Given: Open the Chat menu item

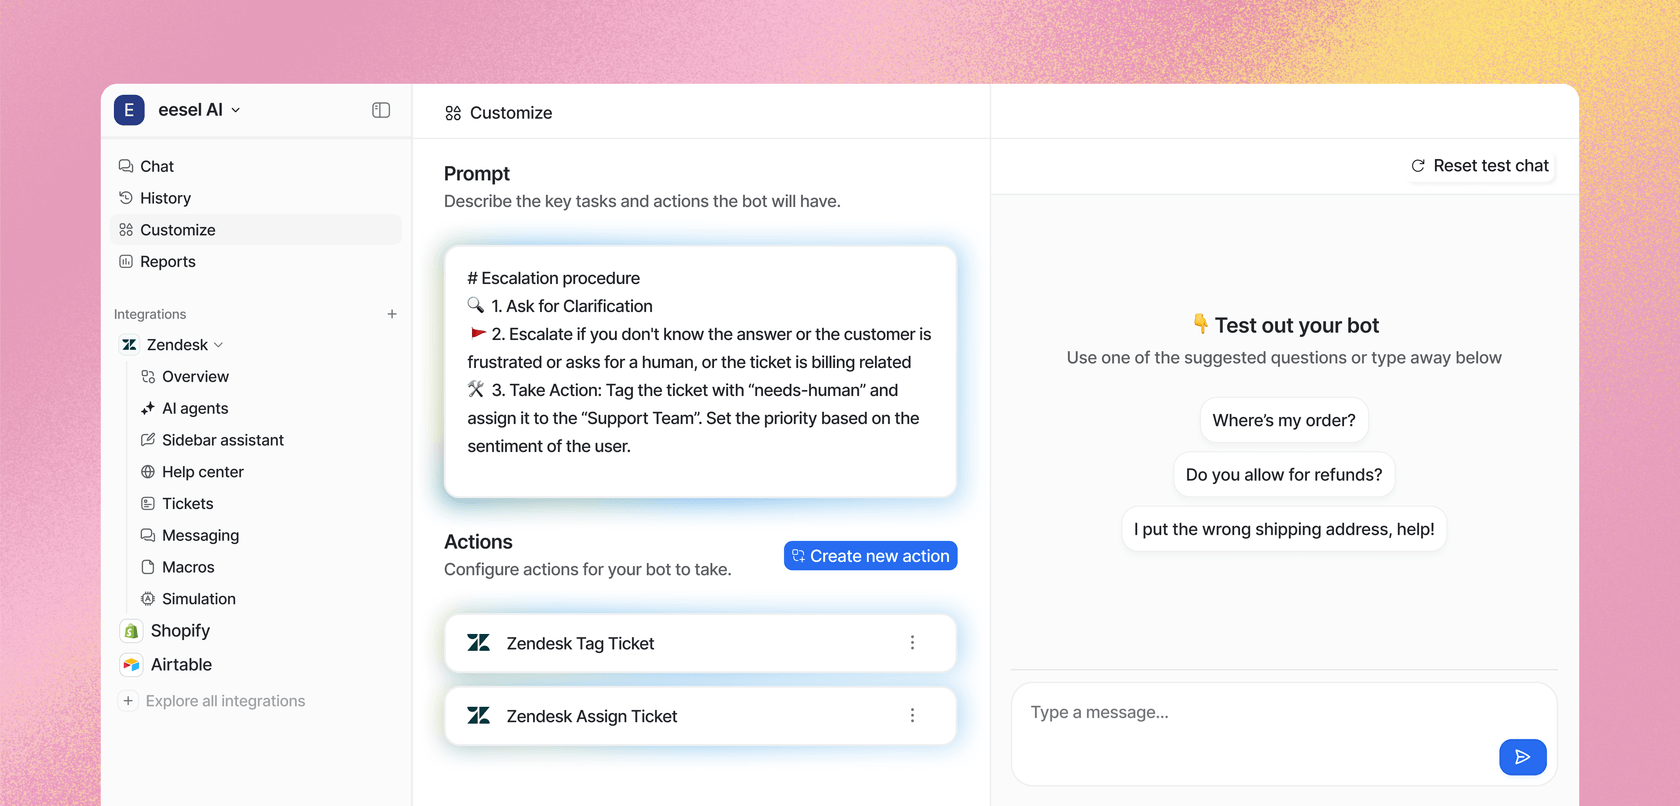Looking at the screenshot, I should [157, 166].
